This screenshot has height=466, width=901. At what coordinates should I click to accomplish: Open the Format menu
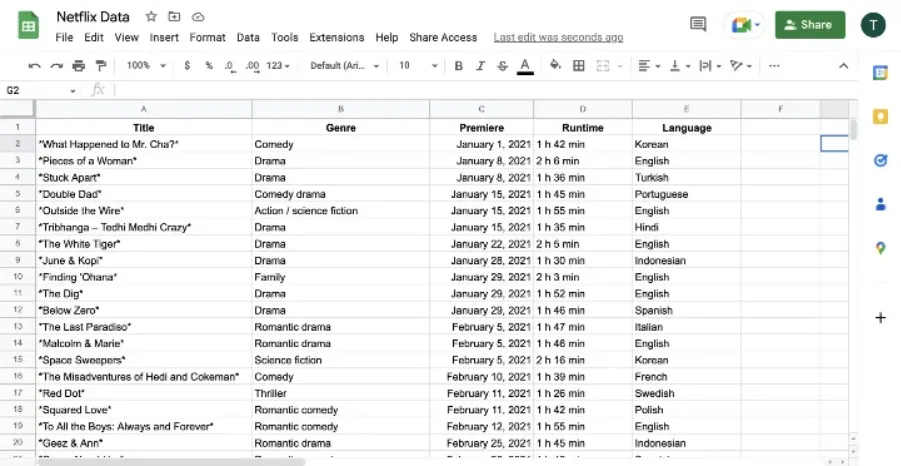pos(207,37)
